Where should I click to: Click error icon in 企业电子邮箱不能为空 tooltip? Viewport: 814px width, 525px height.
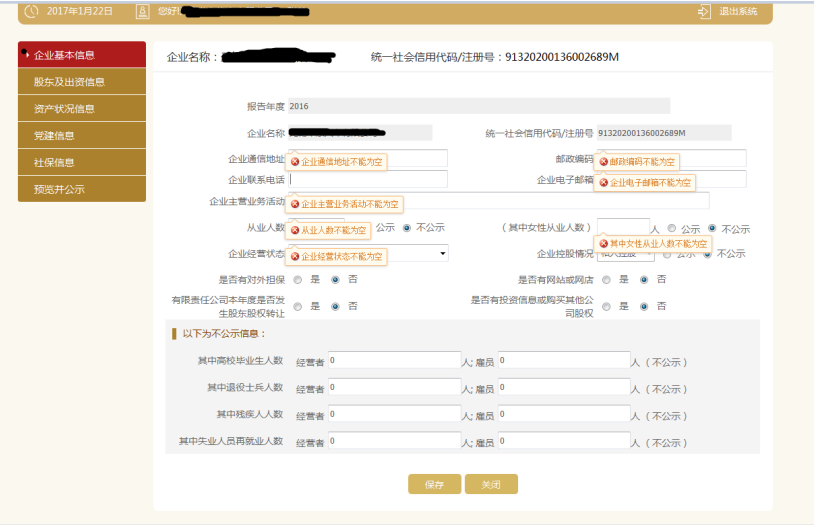click(x=603, y=183)
